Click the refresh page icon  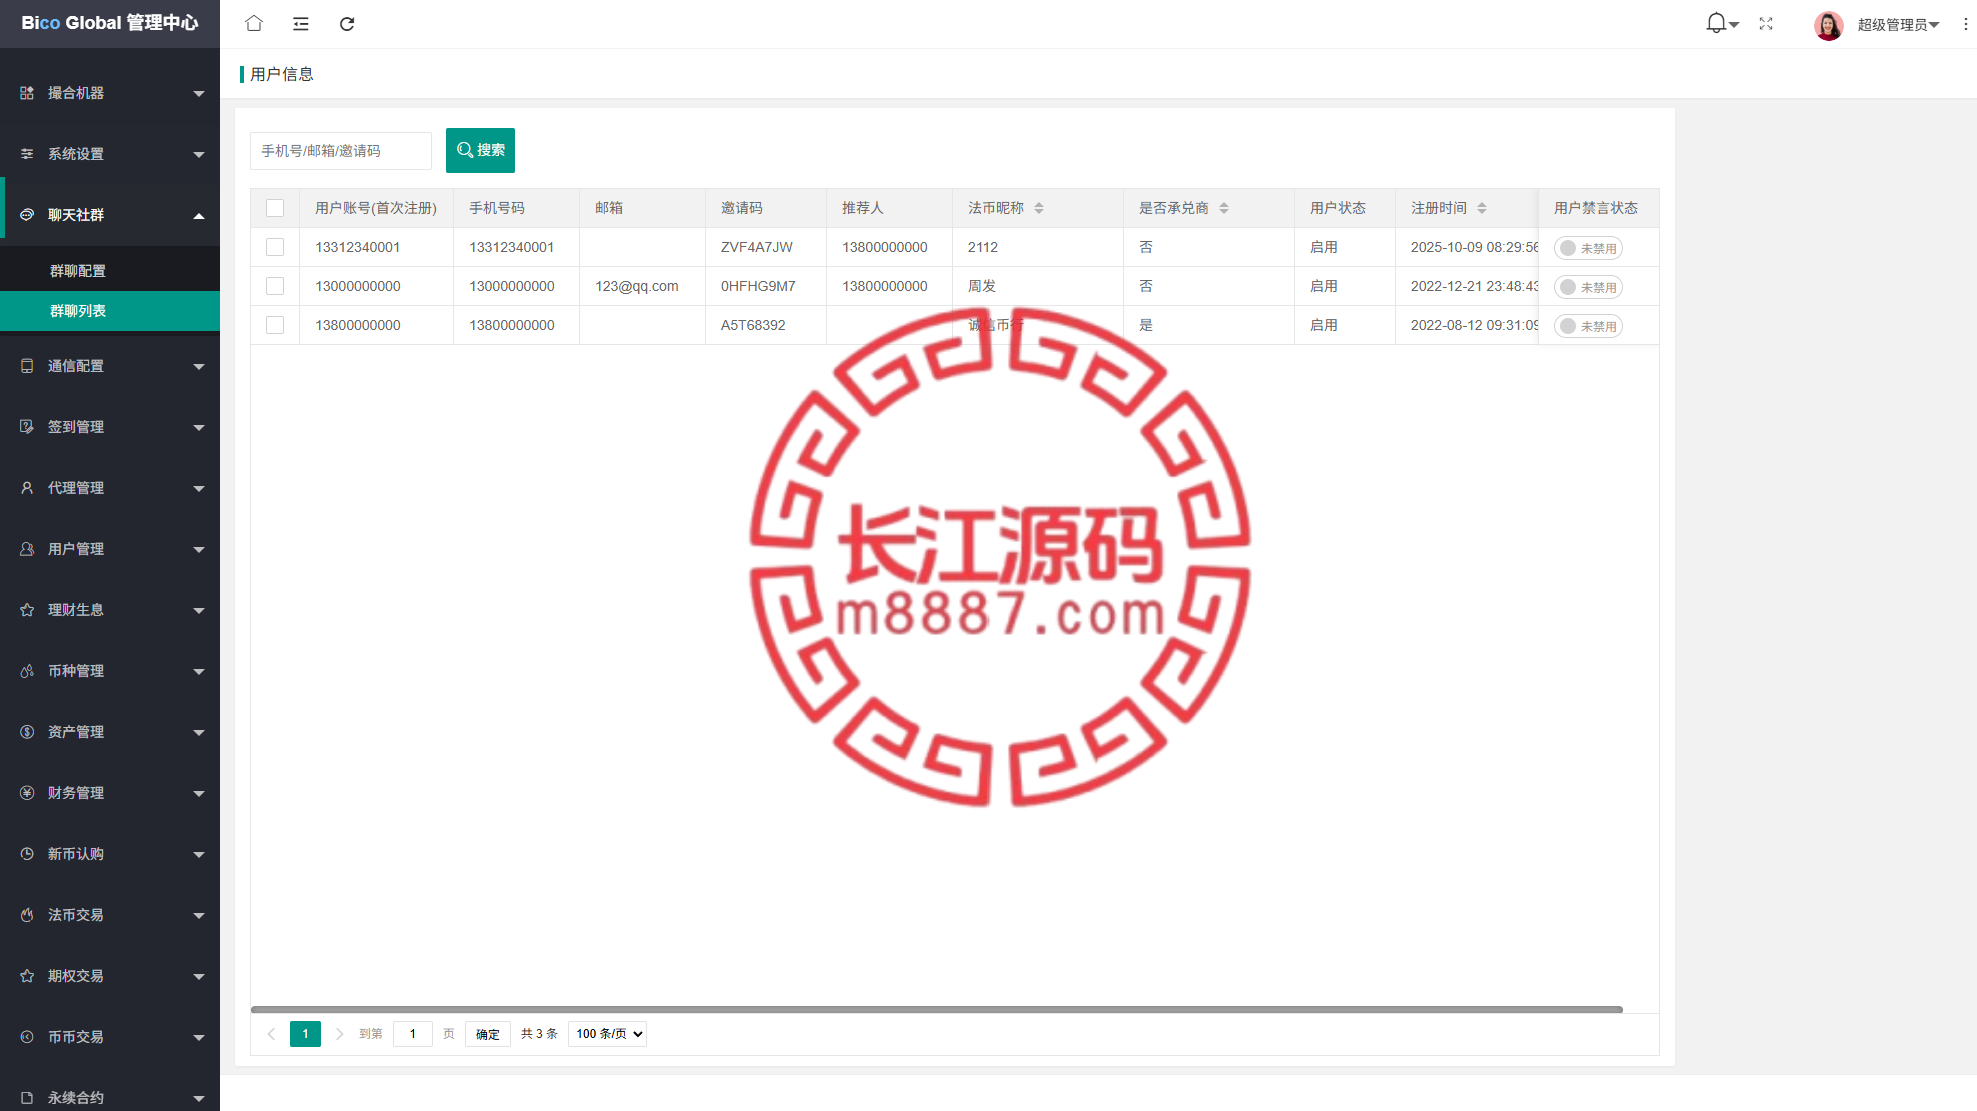[347, 24]
